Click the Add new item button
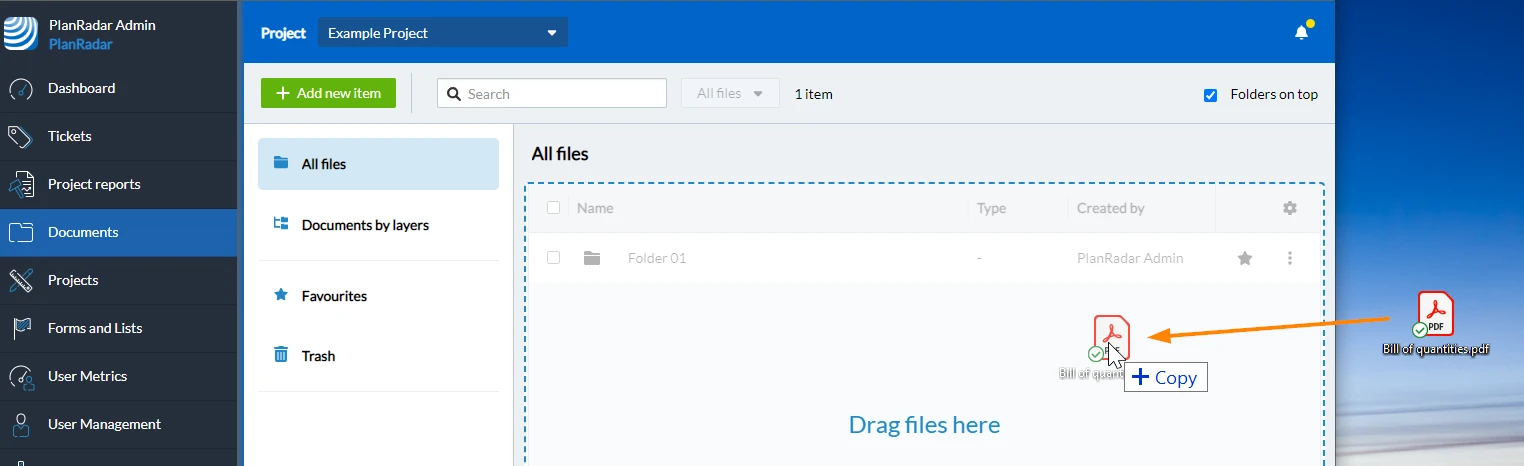The height and width of the screenshot is (466, 1524). tap(328, 93)
